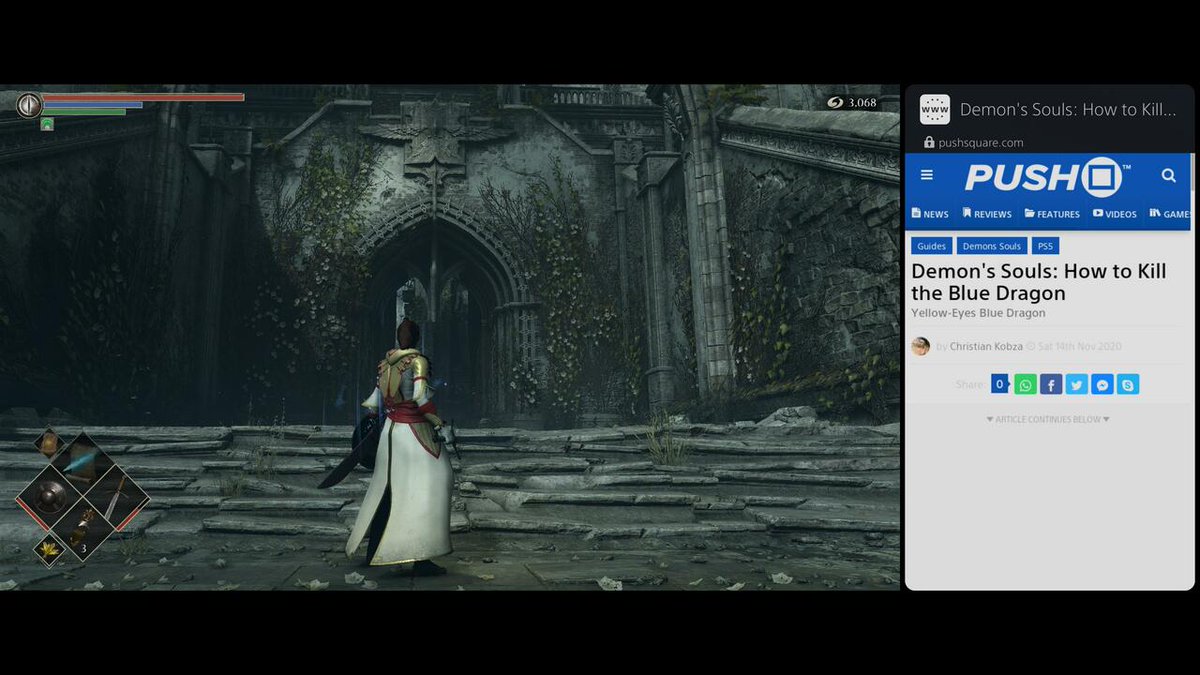Image resolution: width=1200 pixels, height=675 pixels.
Task: Click the green stamina bar
Action: point(84,112)
